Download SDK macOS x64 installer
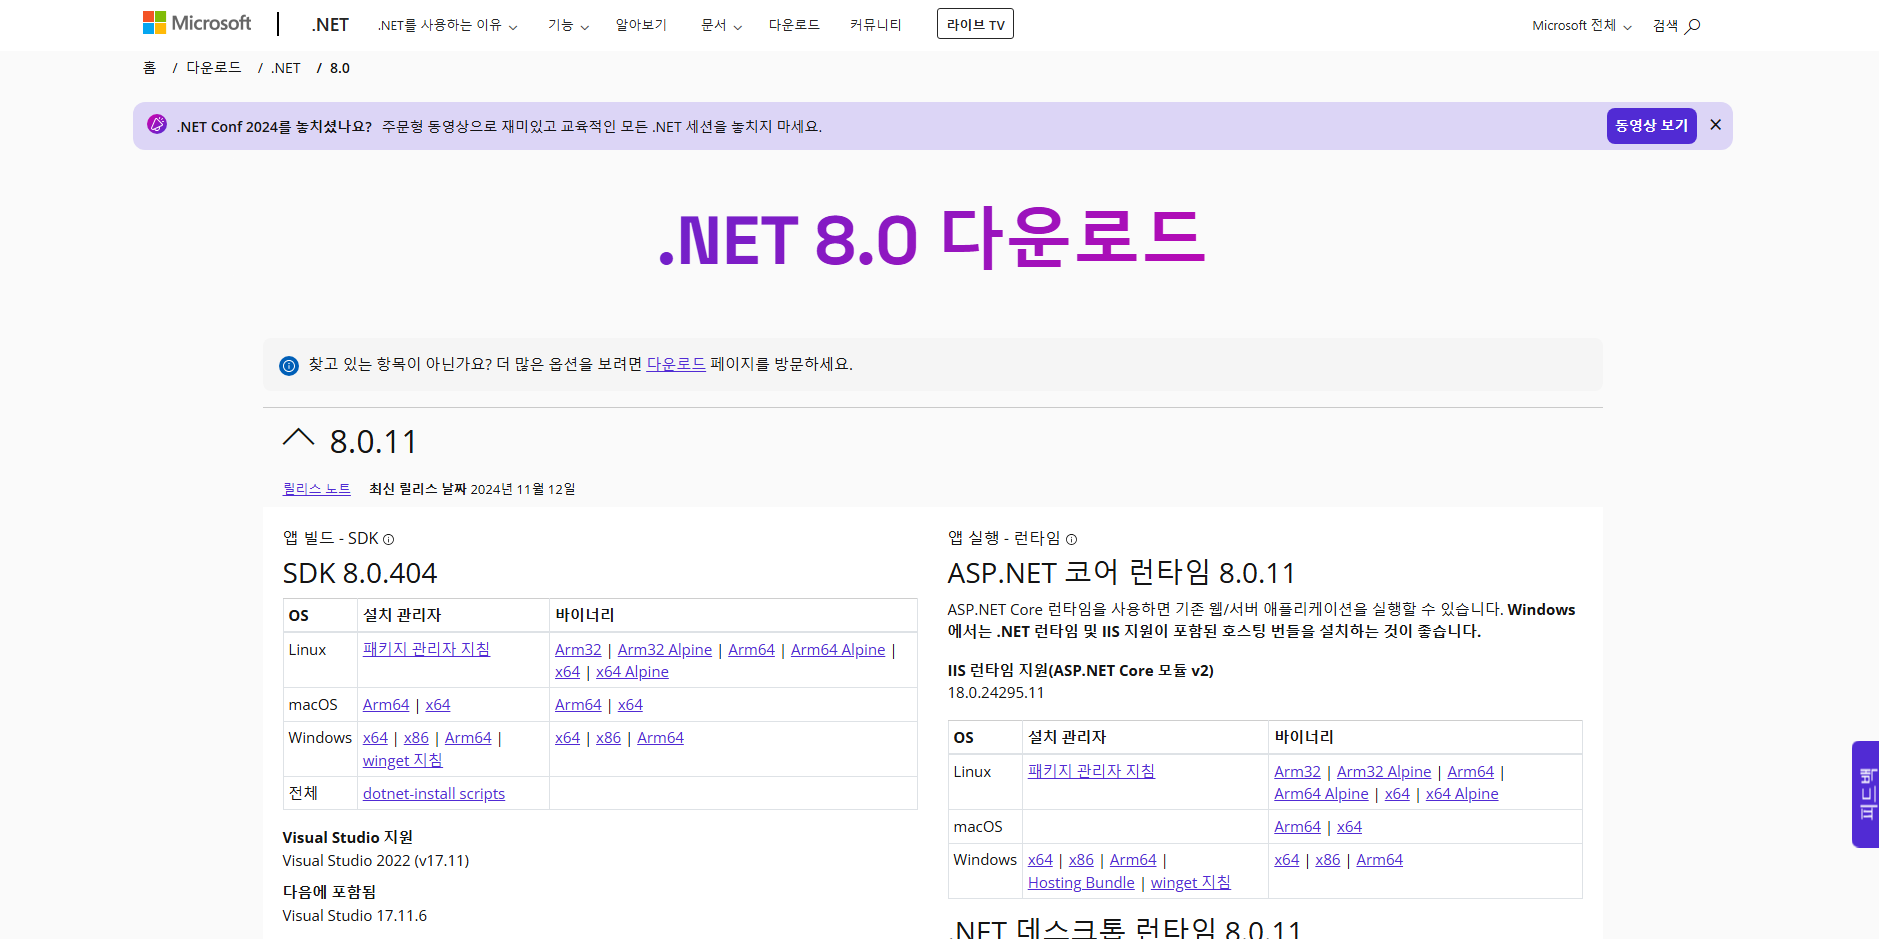Viewport: 1879px width, 939px height. point(438,705)
